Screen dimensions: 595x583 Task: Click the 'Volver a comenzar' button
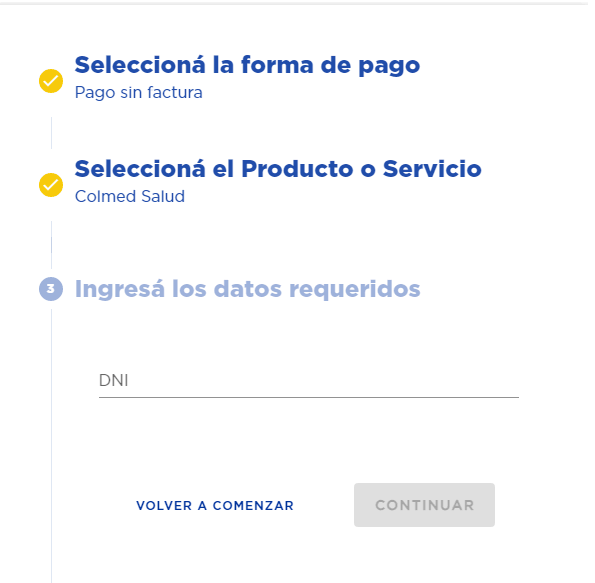(x=215, y=506)
